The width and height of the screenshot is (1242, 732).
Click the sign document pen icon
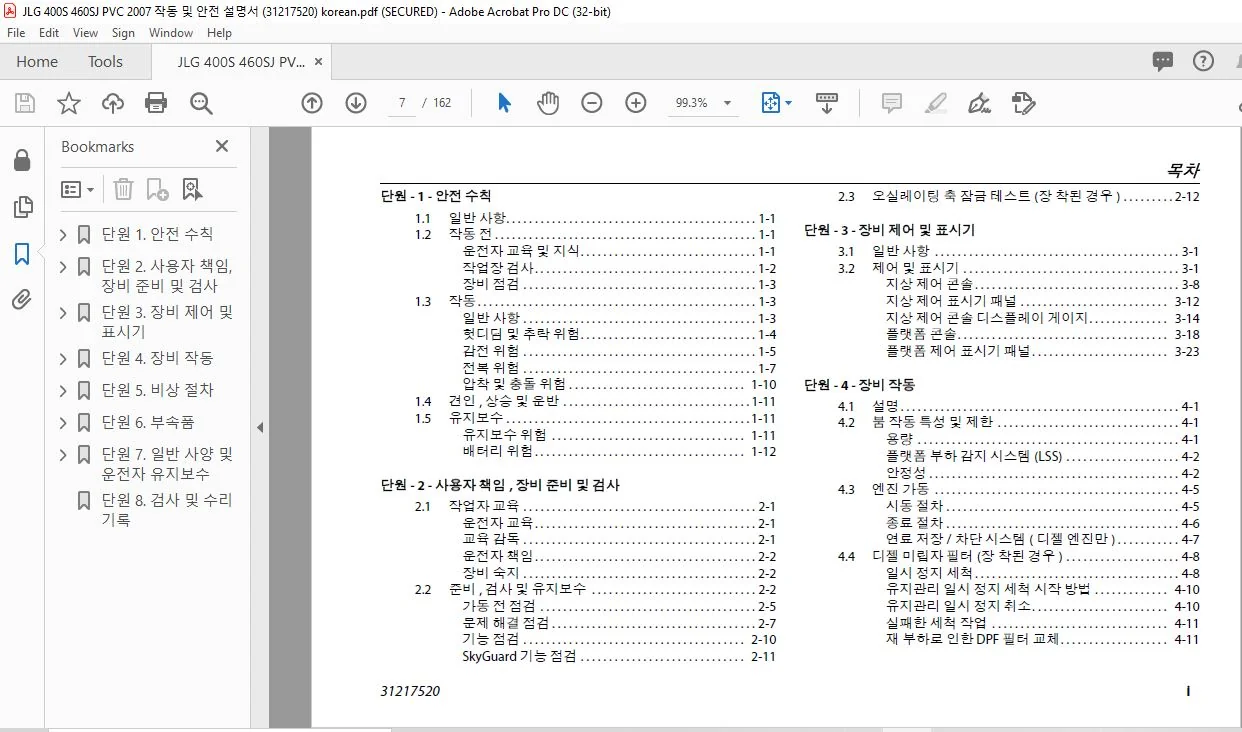979,103
